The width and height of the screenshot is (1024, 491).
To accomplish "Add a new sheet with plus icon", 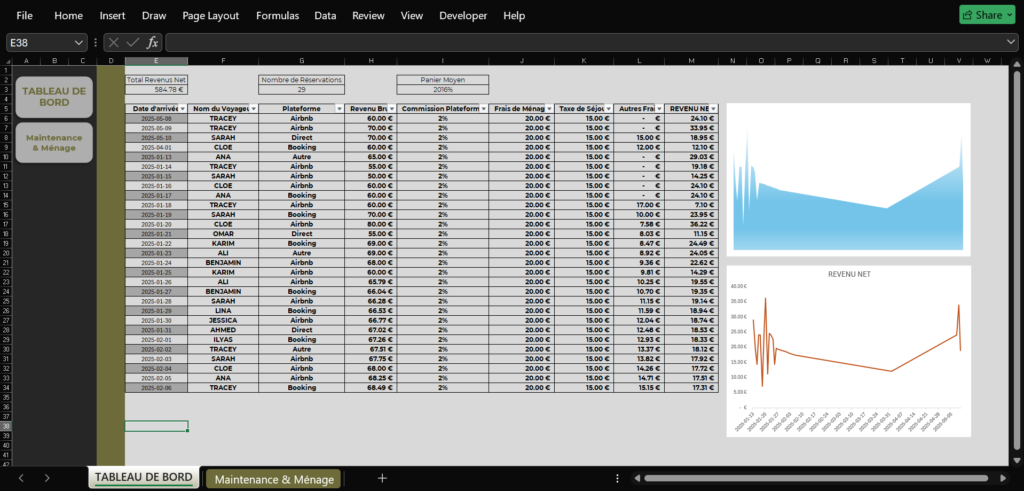I will click(383, 479).
